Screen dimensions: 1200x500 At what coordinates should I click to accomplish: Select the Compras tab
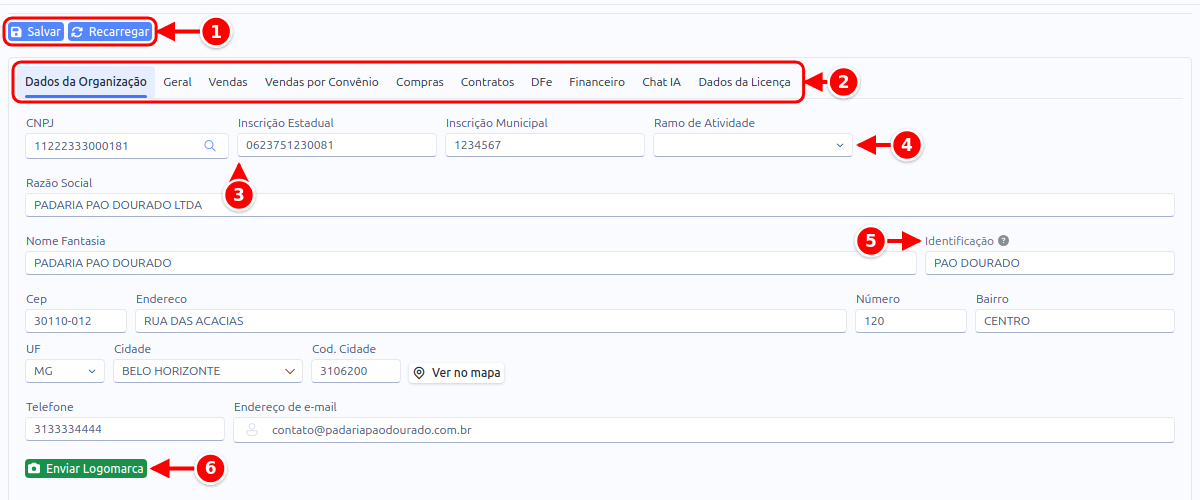coord(420,82)
